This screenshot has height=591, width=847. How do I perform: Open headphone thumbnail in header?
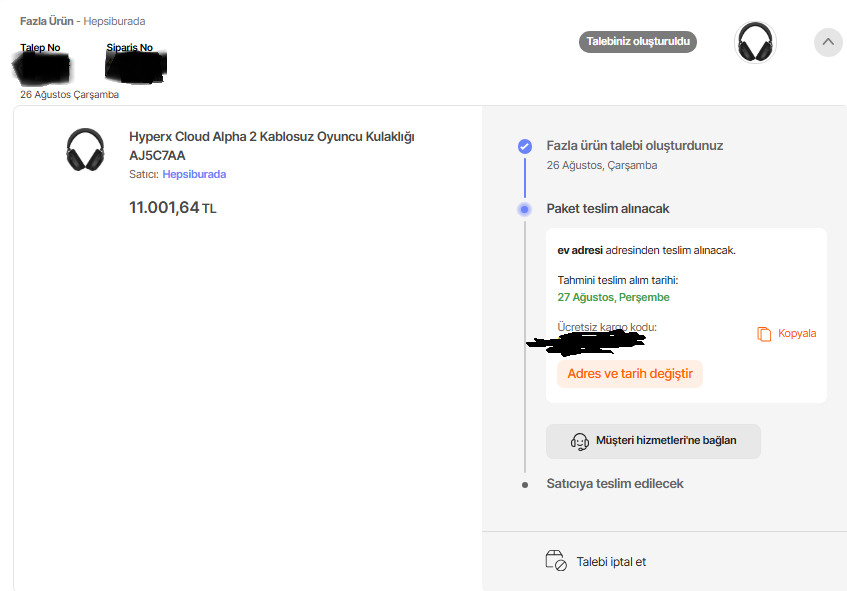[755, 42]
